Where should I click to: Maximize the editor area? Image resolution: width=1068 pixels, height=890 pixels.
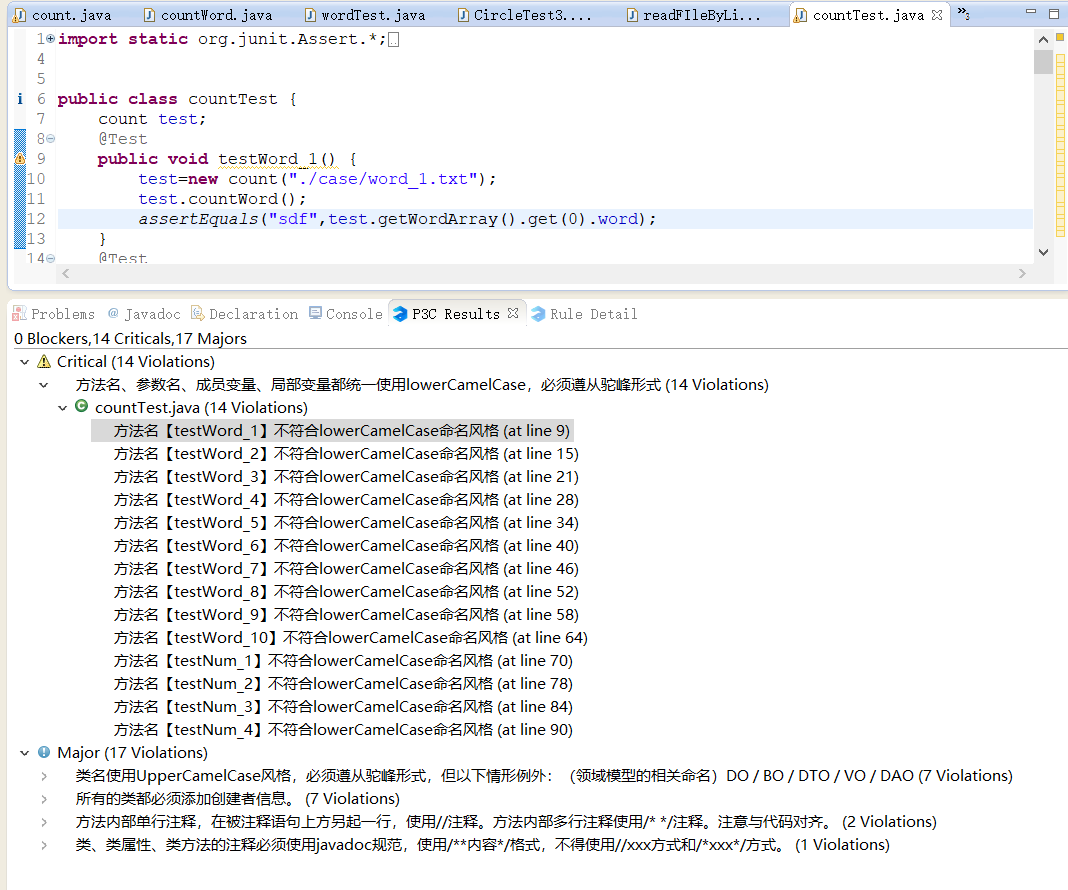coord(1053,15)
